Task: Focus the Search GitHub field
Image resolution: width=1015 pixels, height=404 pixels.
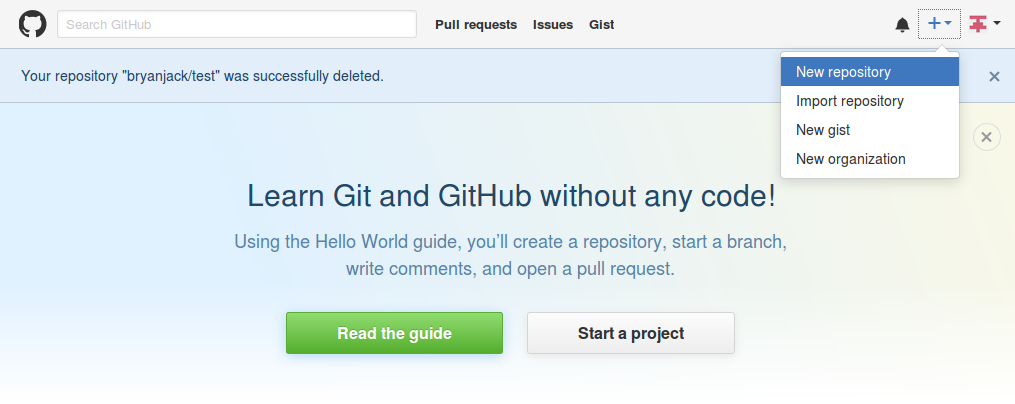Action: (x=237, y=25)
